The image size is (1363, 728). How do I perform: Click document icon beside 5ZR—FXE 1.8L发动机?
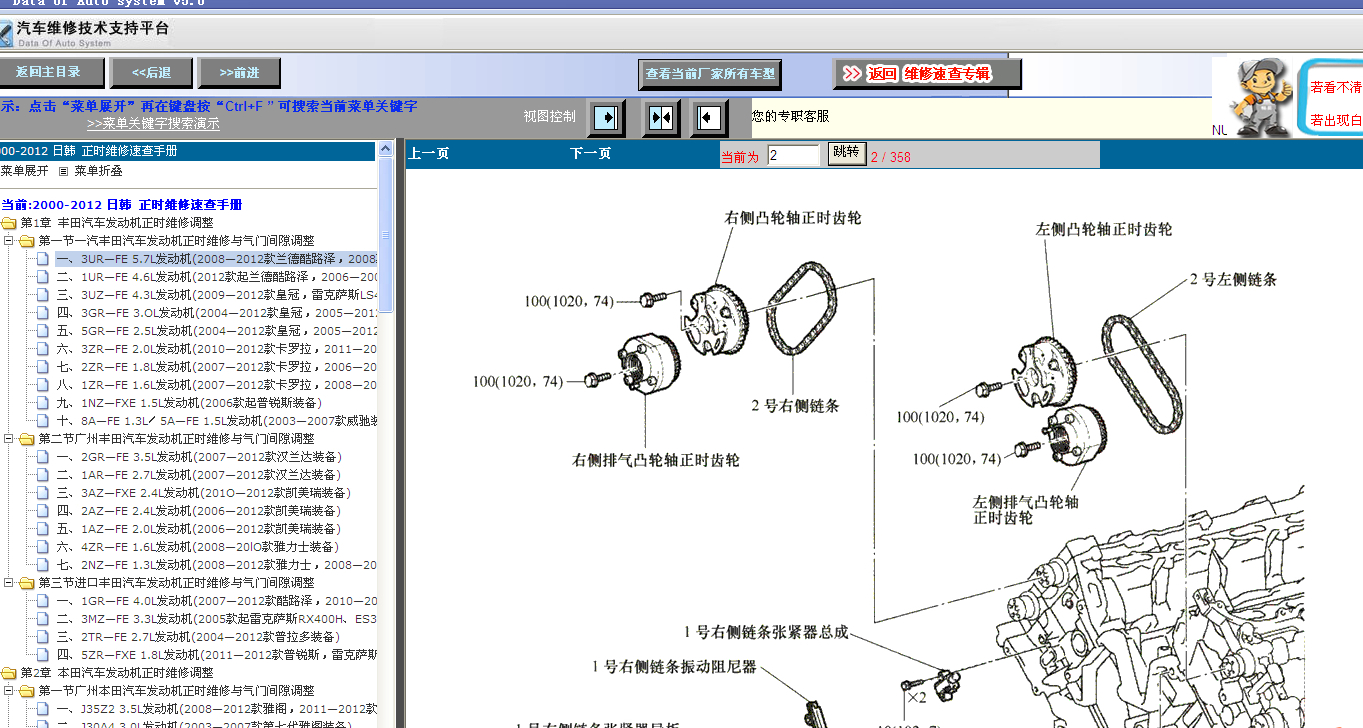[x=43, y=655]
